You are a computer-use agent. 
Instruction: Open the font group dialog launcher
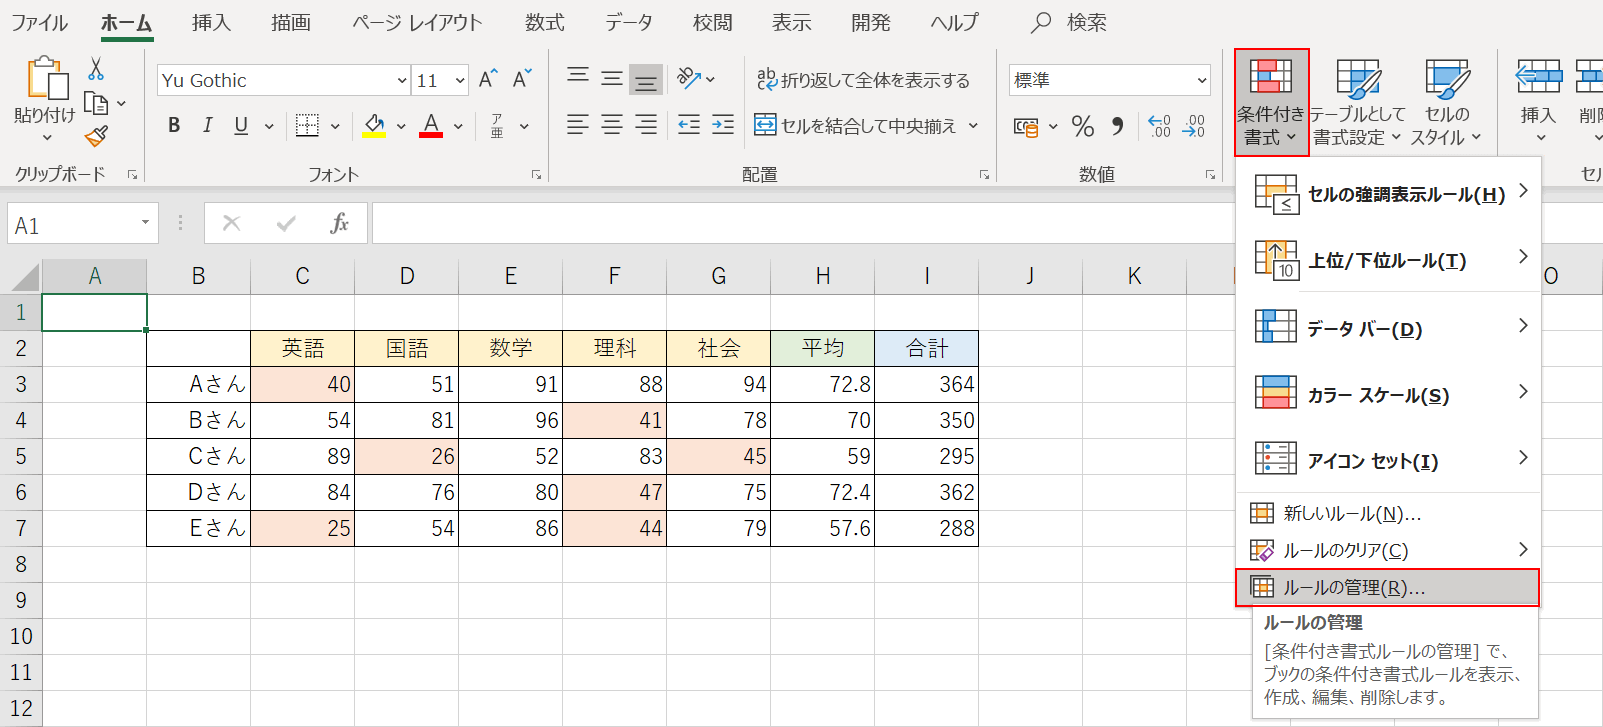click(x=537, y=175)
